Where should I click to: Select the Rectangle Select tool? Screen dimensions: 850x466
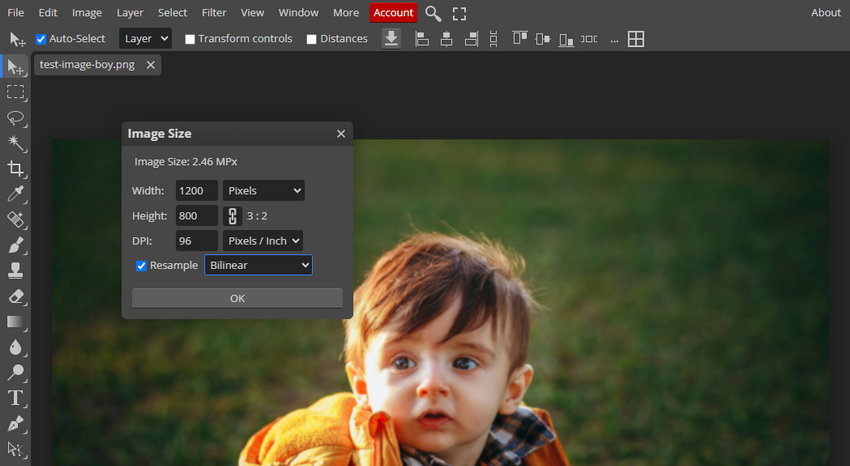(x=15, y=92)
